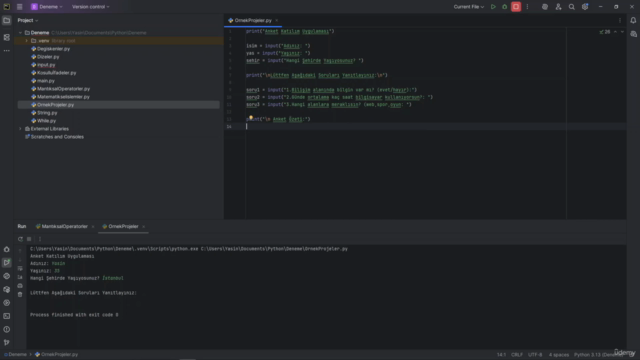Open the Deneme project dropdown
This screenshot has height=360, width=640.
pos(47,7)
